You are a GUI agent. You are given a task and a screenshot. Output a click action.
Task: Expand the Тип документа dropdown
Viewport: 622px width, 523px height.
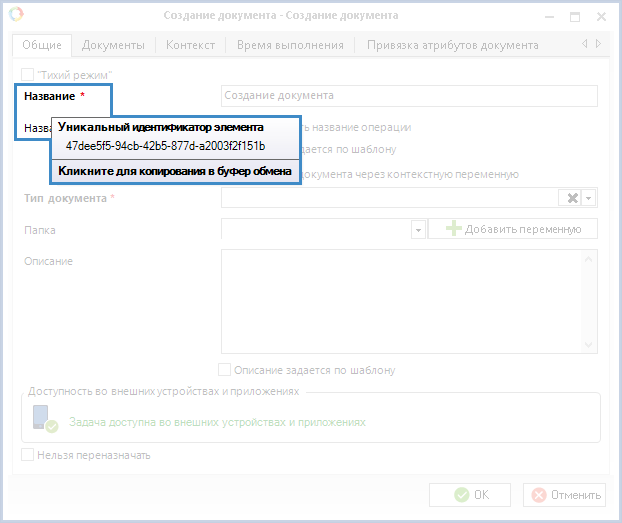click(x=589, y=198)
